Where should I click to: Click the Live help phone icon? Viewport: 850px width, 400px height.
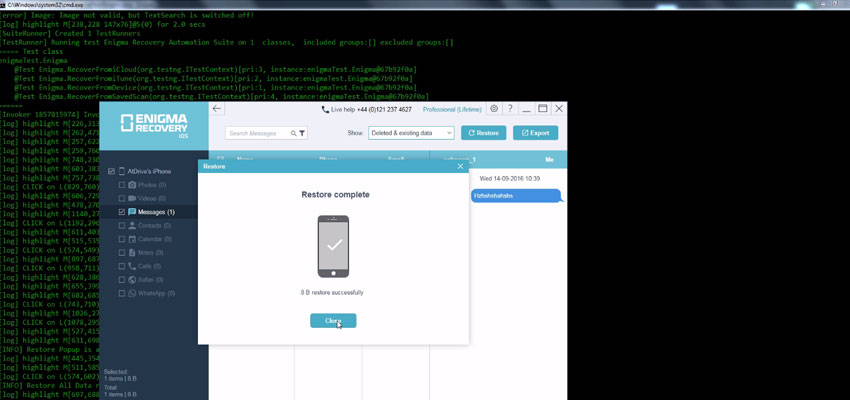pos(325,109)
